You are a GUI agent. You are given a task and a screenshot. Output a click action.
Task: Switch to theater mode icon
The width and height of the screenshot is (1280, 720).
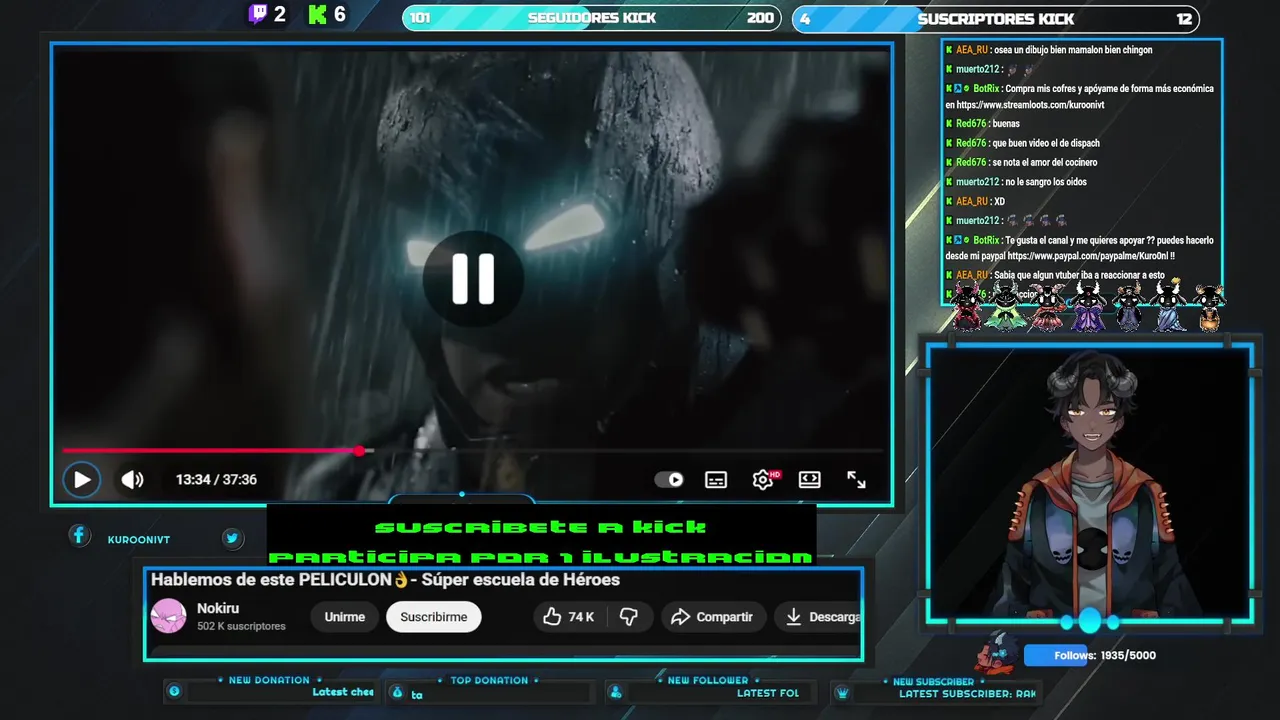(810, 480)
